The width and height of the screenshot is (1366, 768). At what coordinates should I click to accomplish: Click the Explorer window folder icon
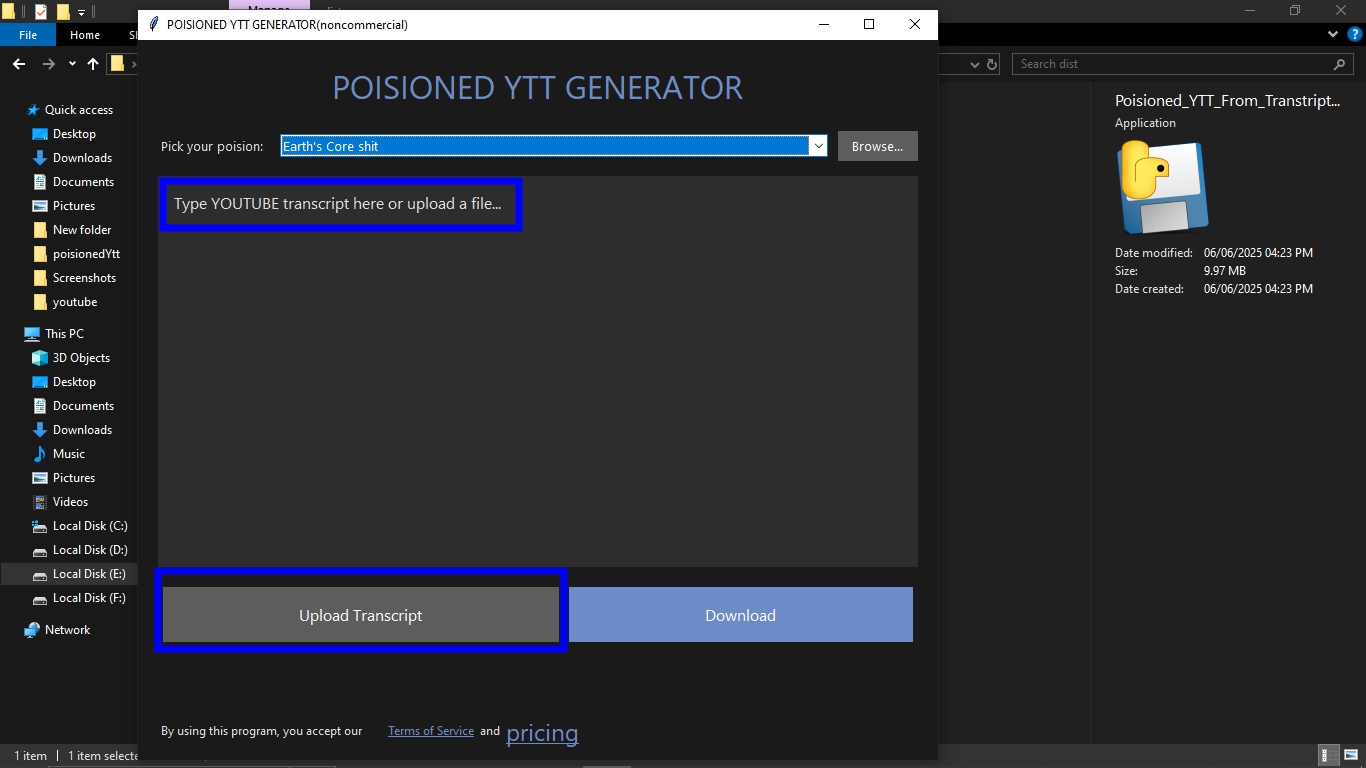point(8,12)
